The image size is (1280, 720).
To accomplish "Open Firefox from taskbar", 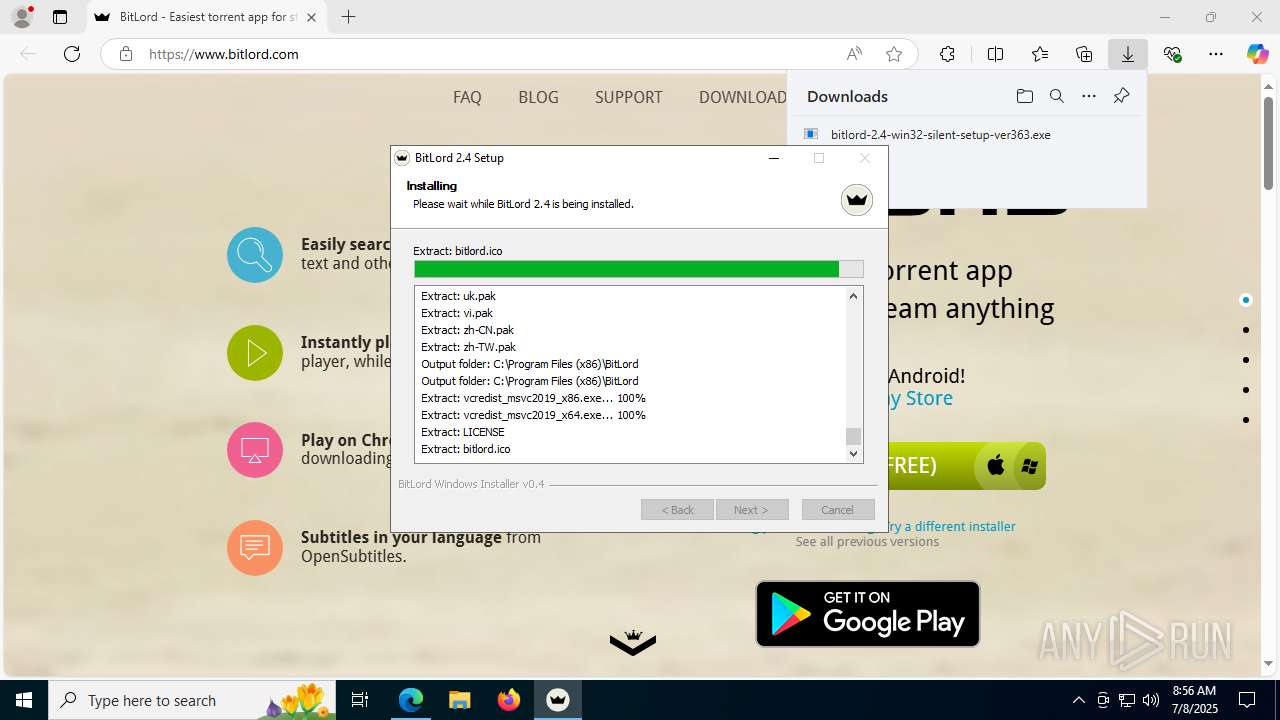I will (509, 700).
